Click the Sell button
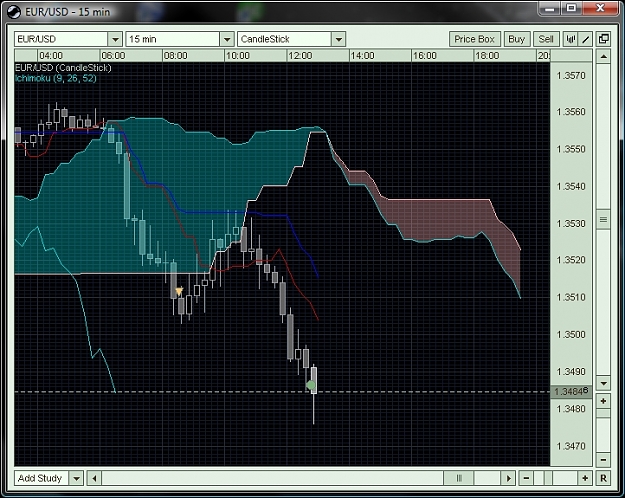Viewport: 625px width, 498px height. coord(546,39)
